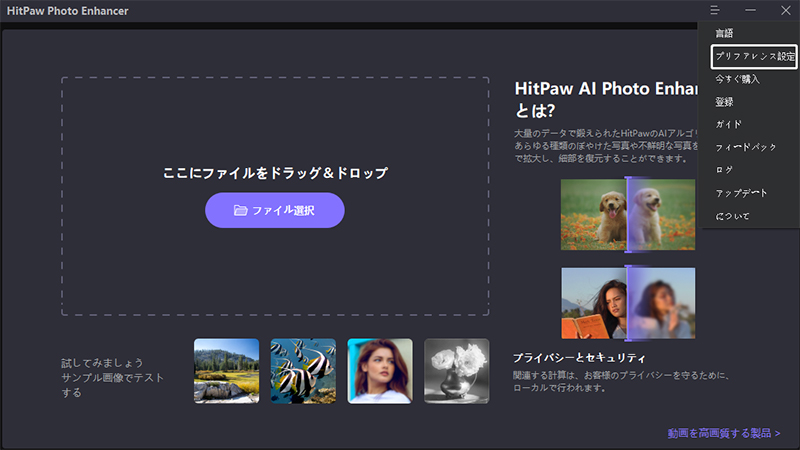Select アップデート menu entry

click(741, 193)
